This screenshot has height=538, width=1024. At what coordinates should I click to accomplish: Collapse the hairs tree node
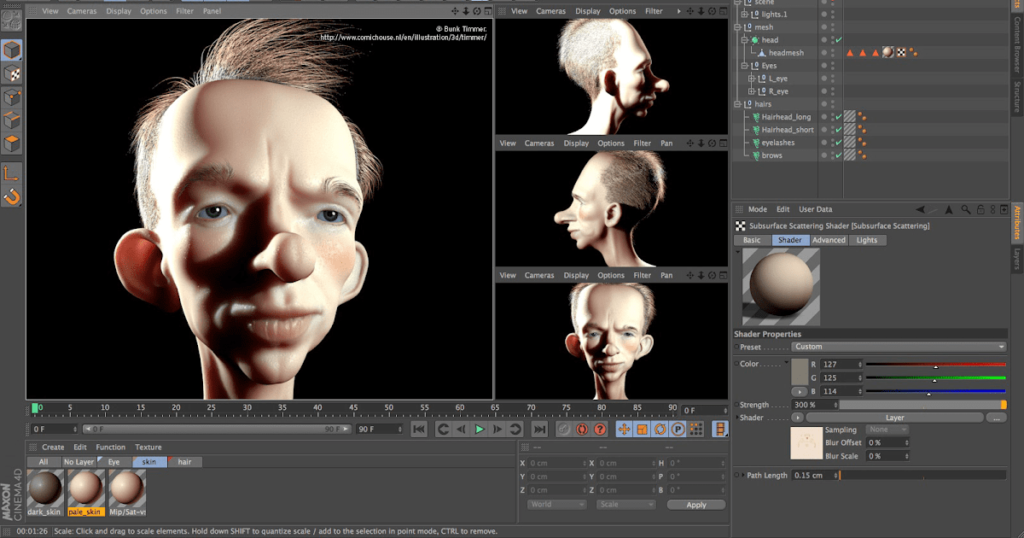point(737,104)
